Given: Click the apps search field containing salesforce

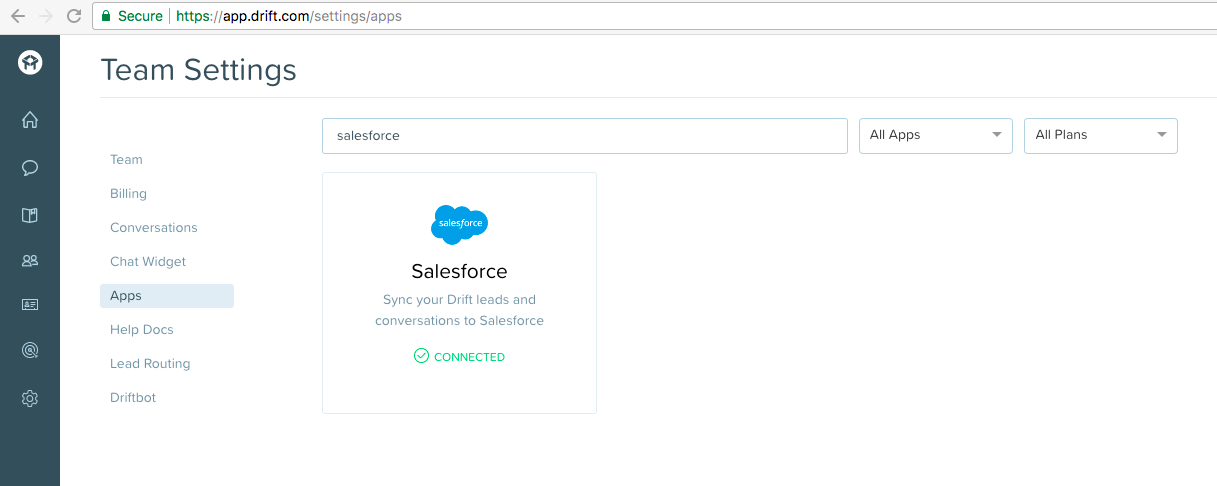Looking at the screenshot, I should click(x=585, y=136).
